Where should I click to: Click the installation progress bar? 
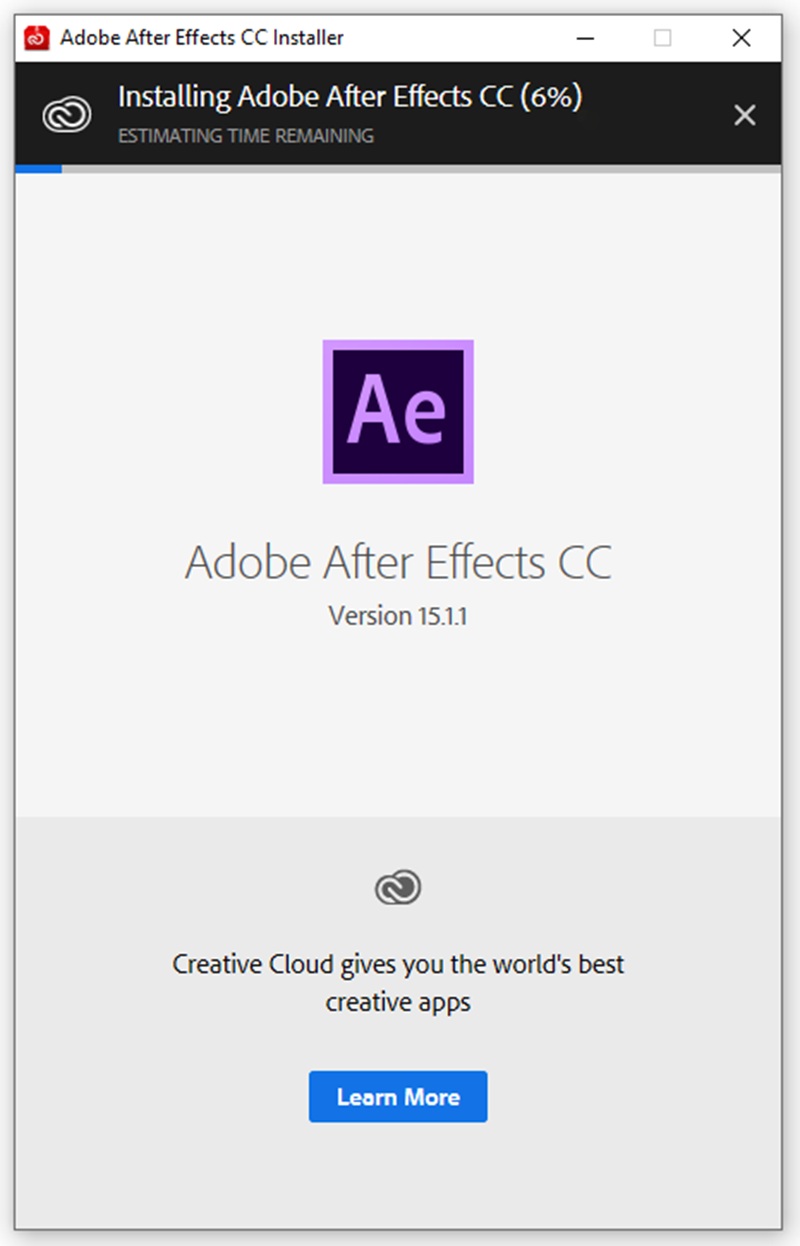(x=400, y=169)
